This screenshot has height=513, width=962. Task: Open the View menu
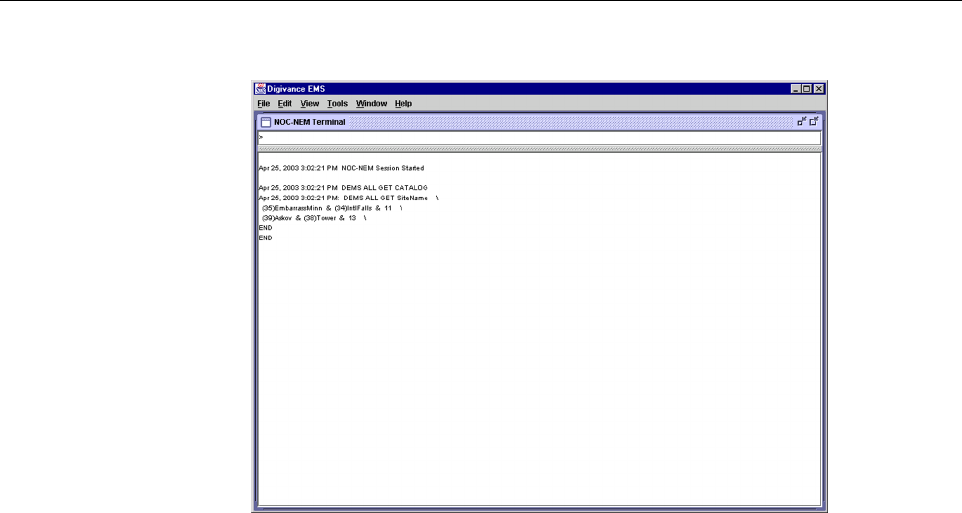tap(310, 104)
